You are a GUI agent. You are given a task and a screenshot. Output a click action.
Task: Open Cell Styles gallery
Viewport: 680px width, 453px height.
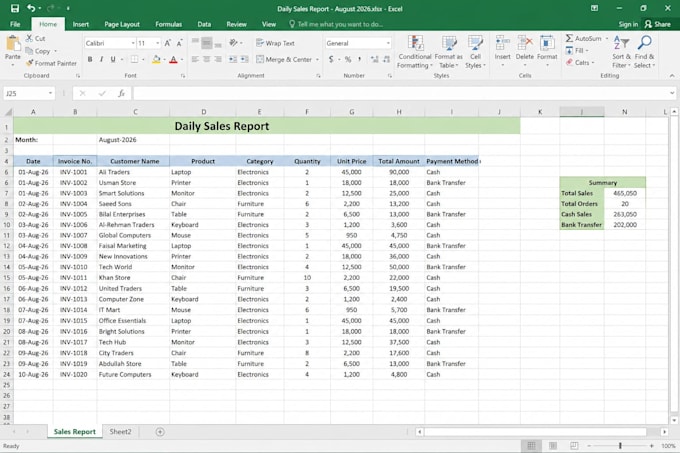pyautogui.click(x=475, y=52)
